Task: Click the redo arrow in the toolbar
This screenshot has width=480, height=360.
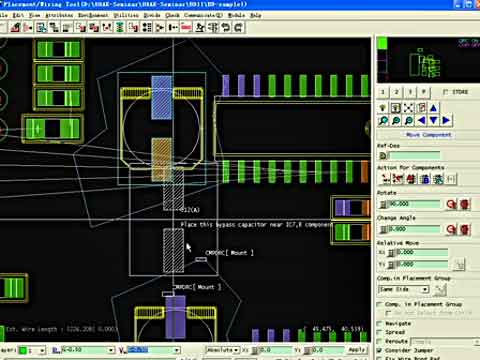Action: coord(239,27)
